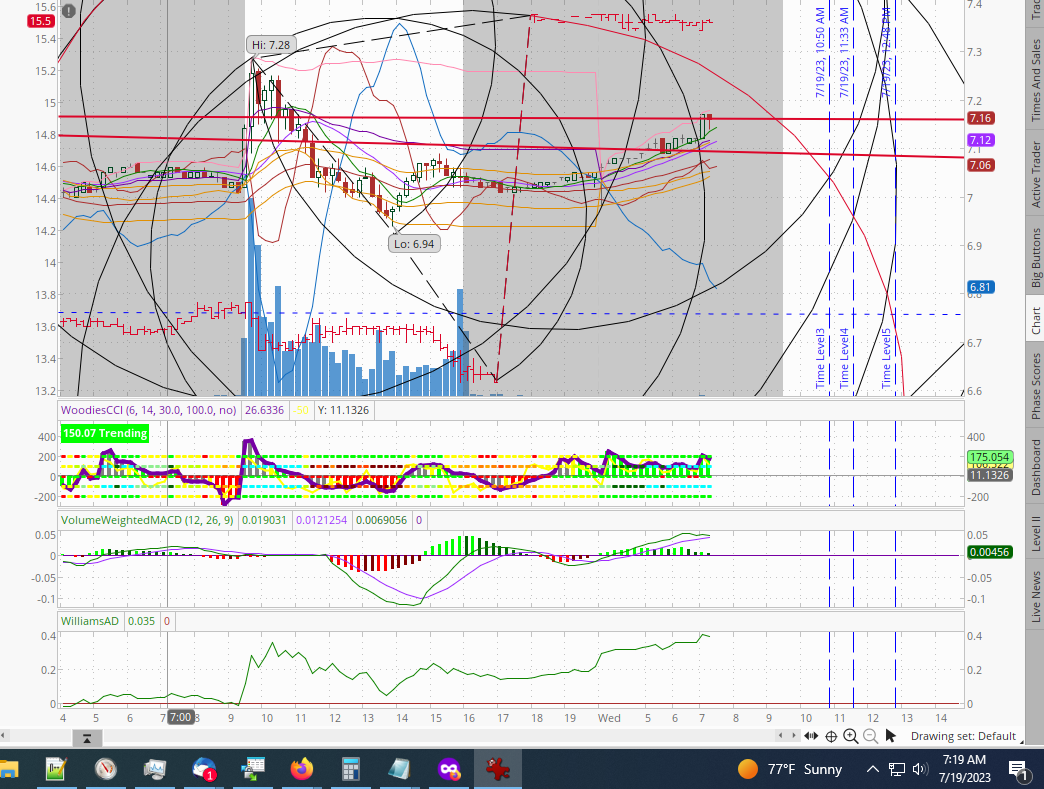Click the gray exclamation alert icon
Viewport: 1044px width, 789px height.
[x=68, y=11]
